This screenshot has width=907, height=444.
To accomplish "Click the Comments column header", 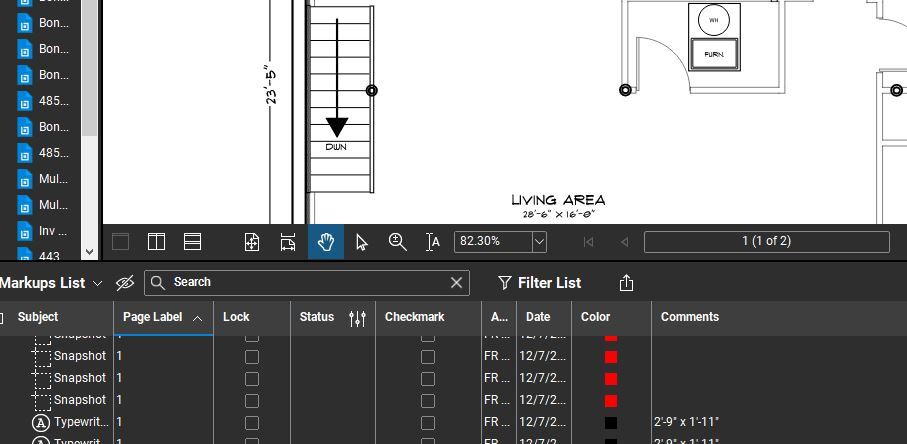I will pos(690,317).
